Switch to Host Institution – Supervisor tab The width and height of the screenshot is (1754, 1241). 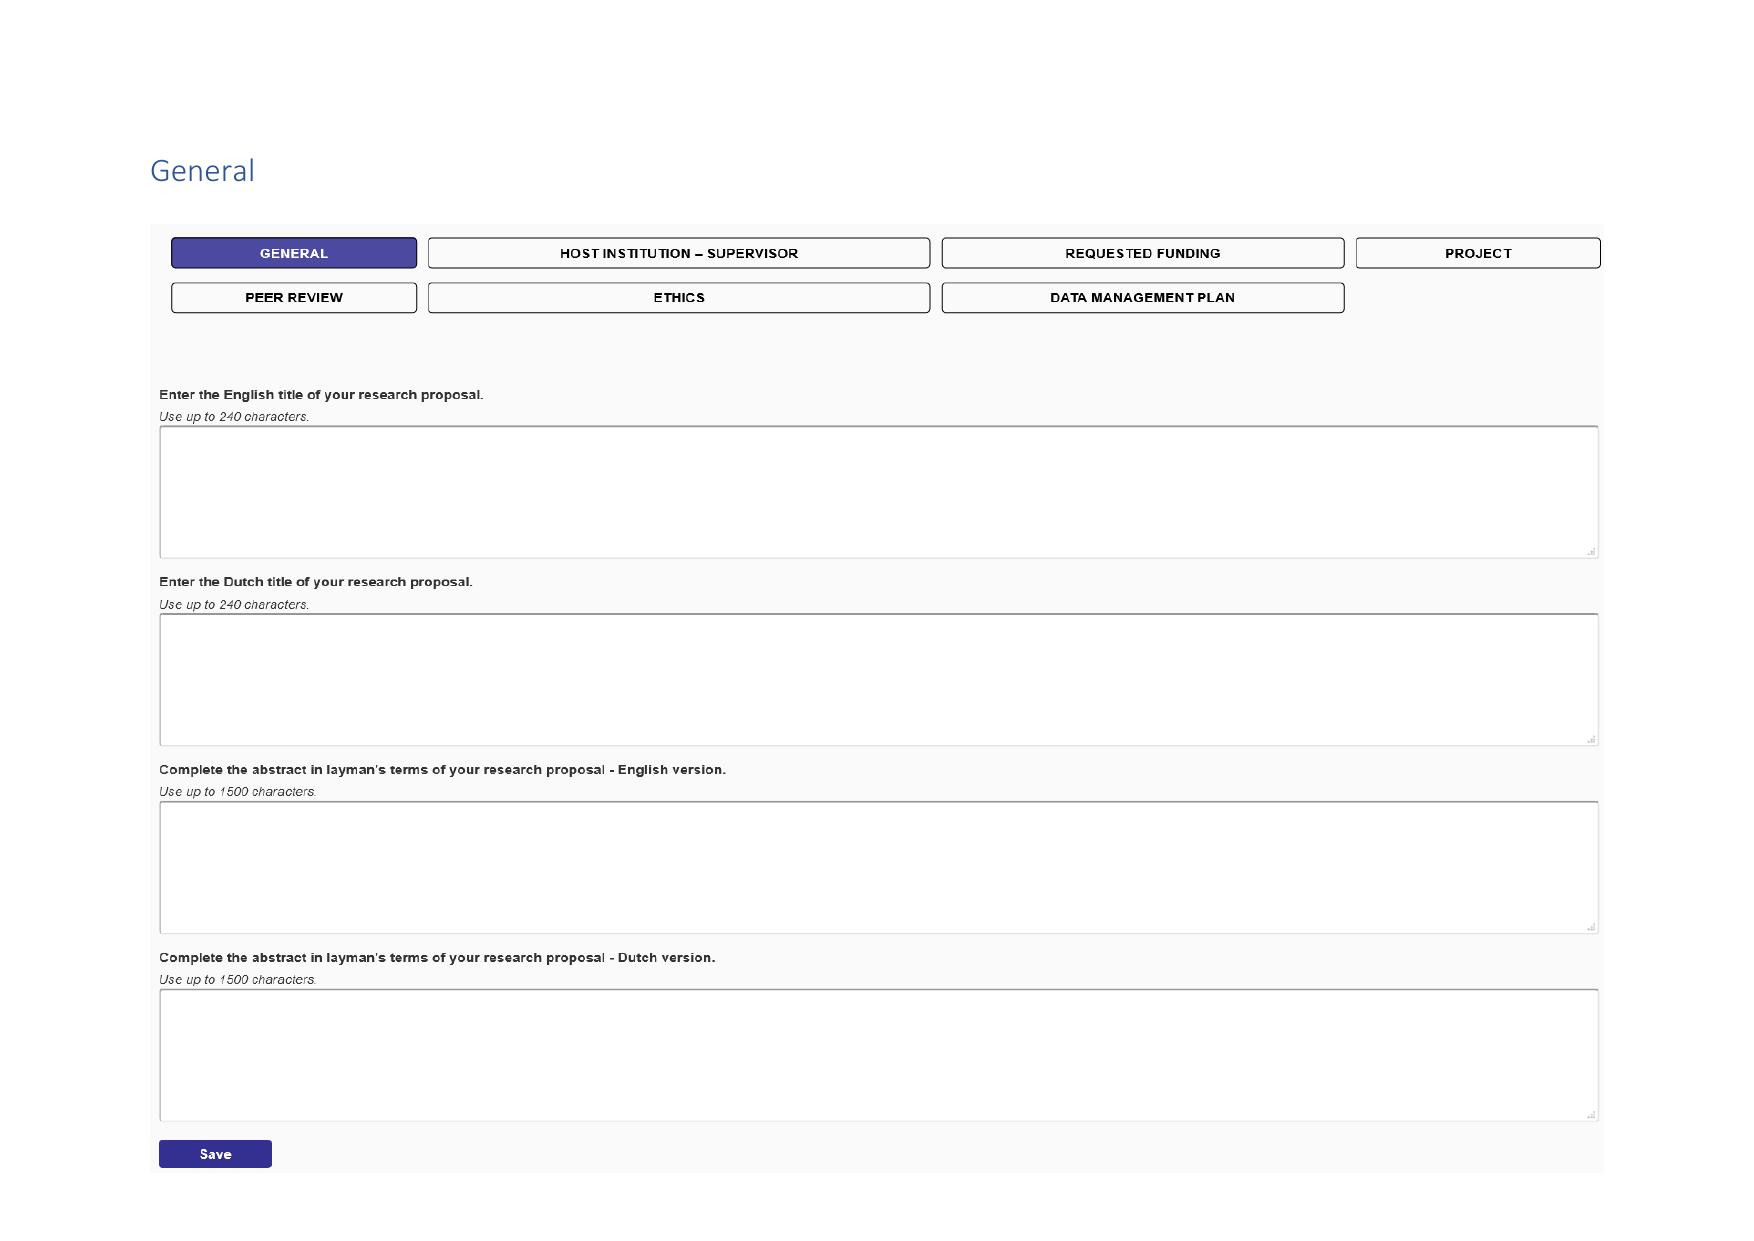point(678,253)
